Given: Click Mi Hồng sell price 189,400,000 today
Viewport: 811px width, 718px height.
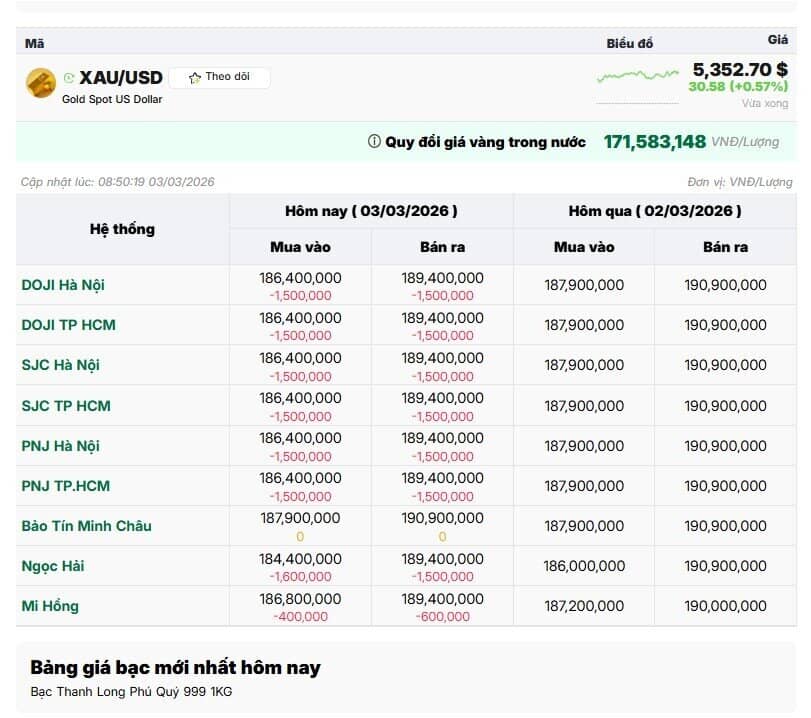Looking at the screenshot, I should (x=442, y=599).
